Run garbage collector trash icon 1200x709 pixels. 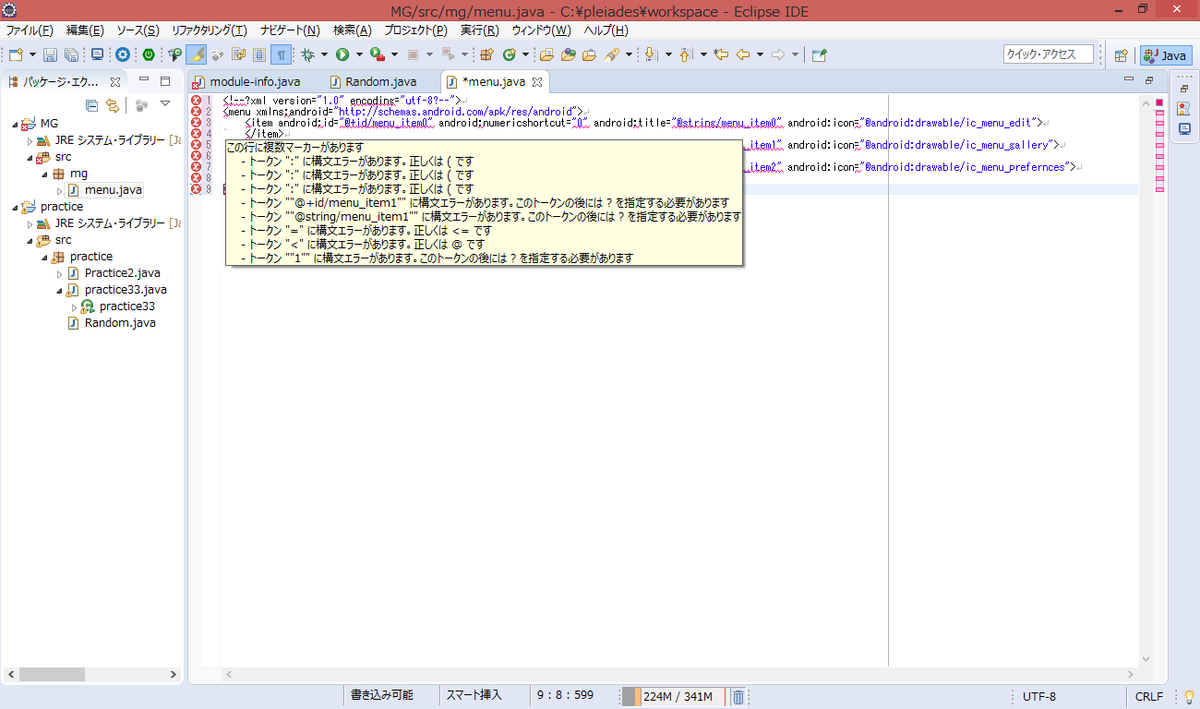point(738,696)
